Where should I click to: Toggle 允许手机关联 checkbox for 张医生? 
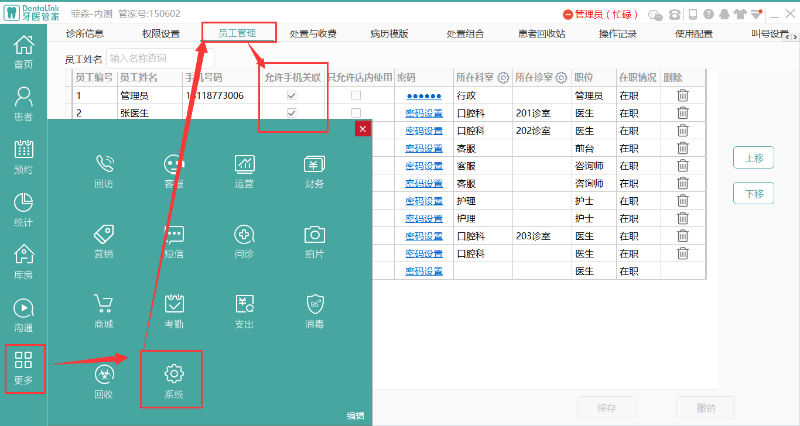pos(291,113)
